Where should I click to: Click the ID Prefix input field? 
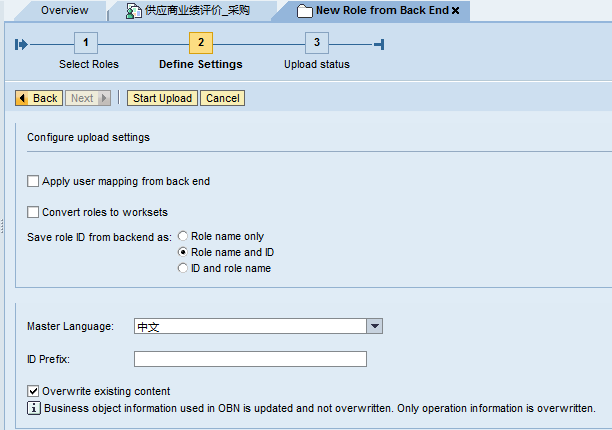(x=250, y=359)
